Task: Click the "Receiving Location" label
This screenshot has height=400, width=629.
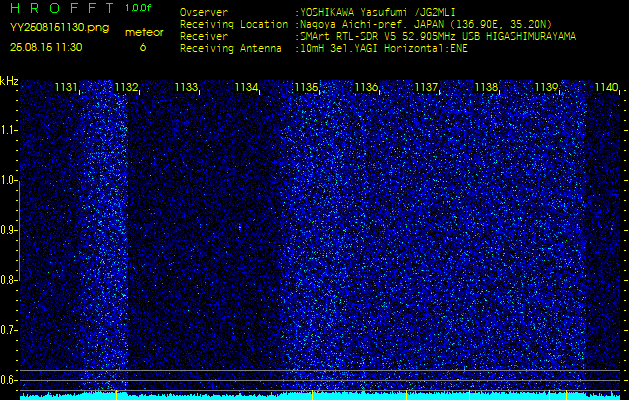Action: (234, 24)
